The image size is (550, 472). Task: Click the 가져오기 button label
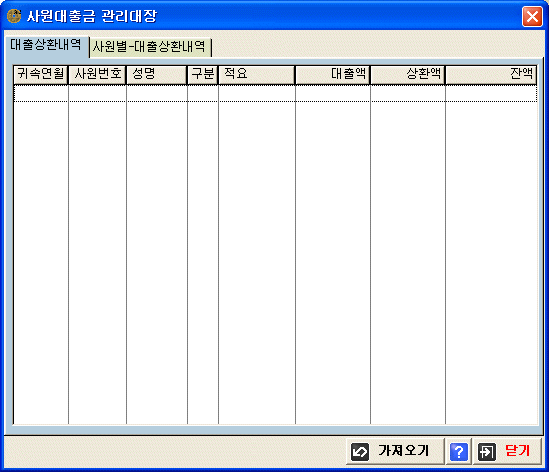click(x=404, y=451)
